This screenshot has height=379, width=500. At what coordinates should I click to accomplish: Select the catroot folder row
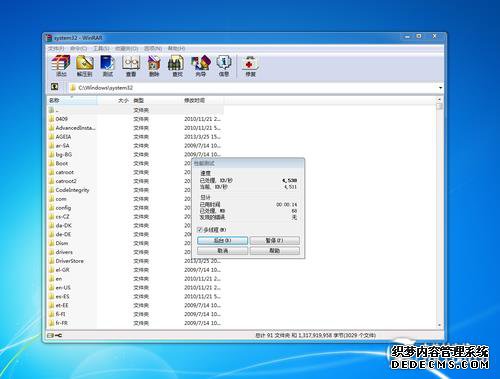coord(120,172)
